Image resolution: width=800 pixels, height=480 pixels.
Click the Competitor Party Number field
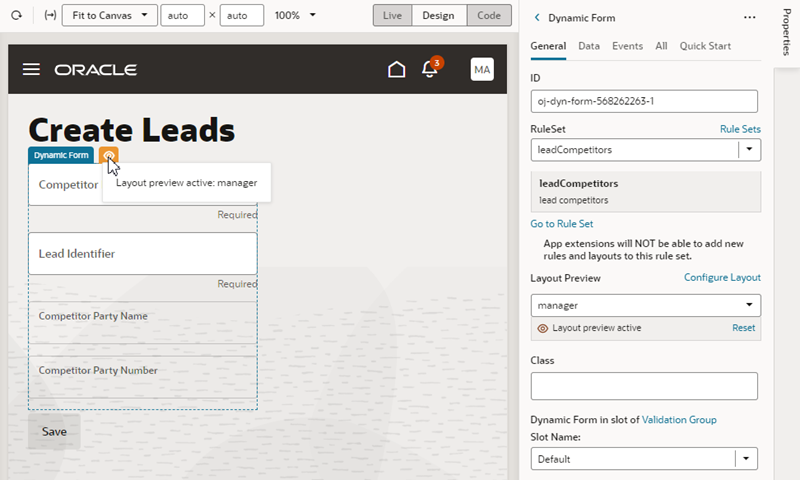[x=143, y=377]
